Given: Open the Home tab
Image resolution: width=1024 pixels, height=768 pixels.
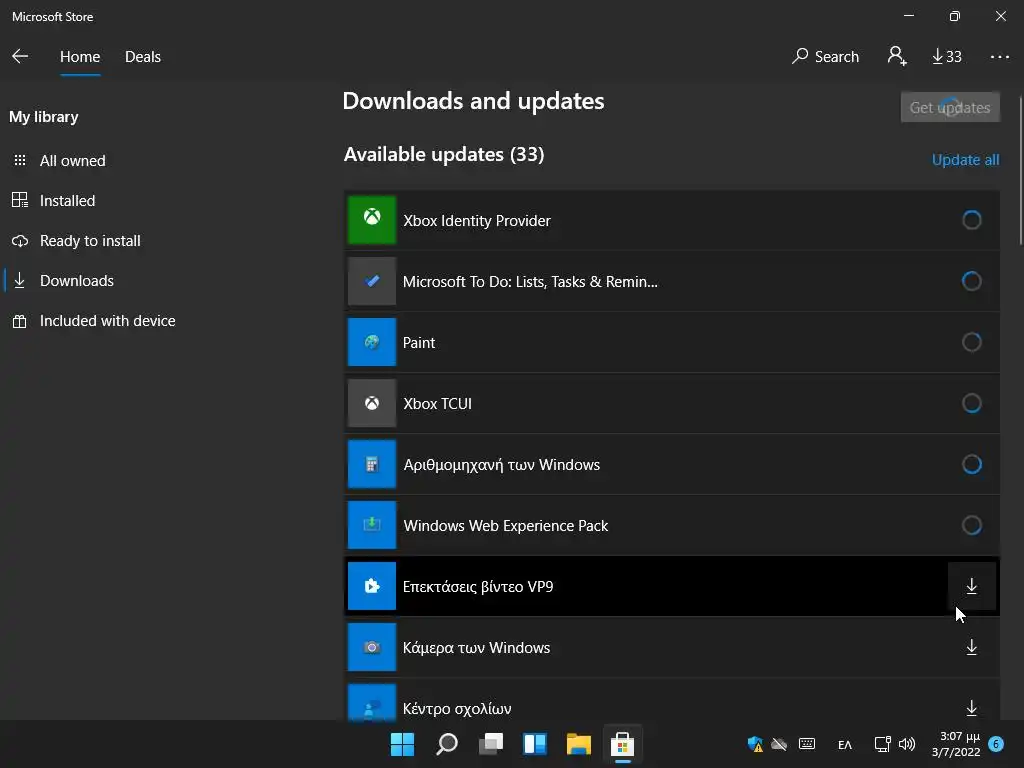Looking at the screenshot, I should [x=80, y=57].
